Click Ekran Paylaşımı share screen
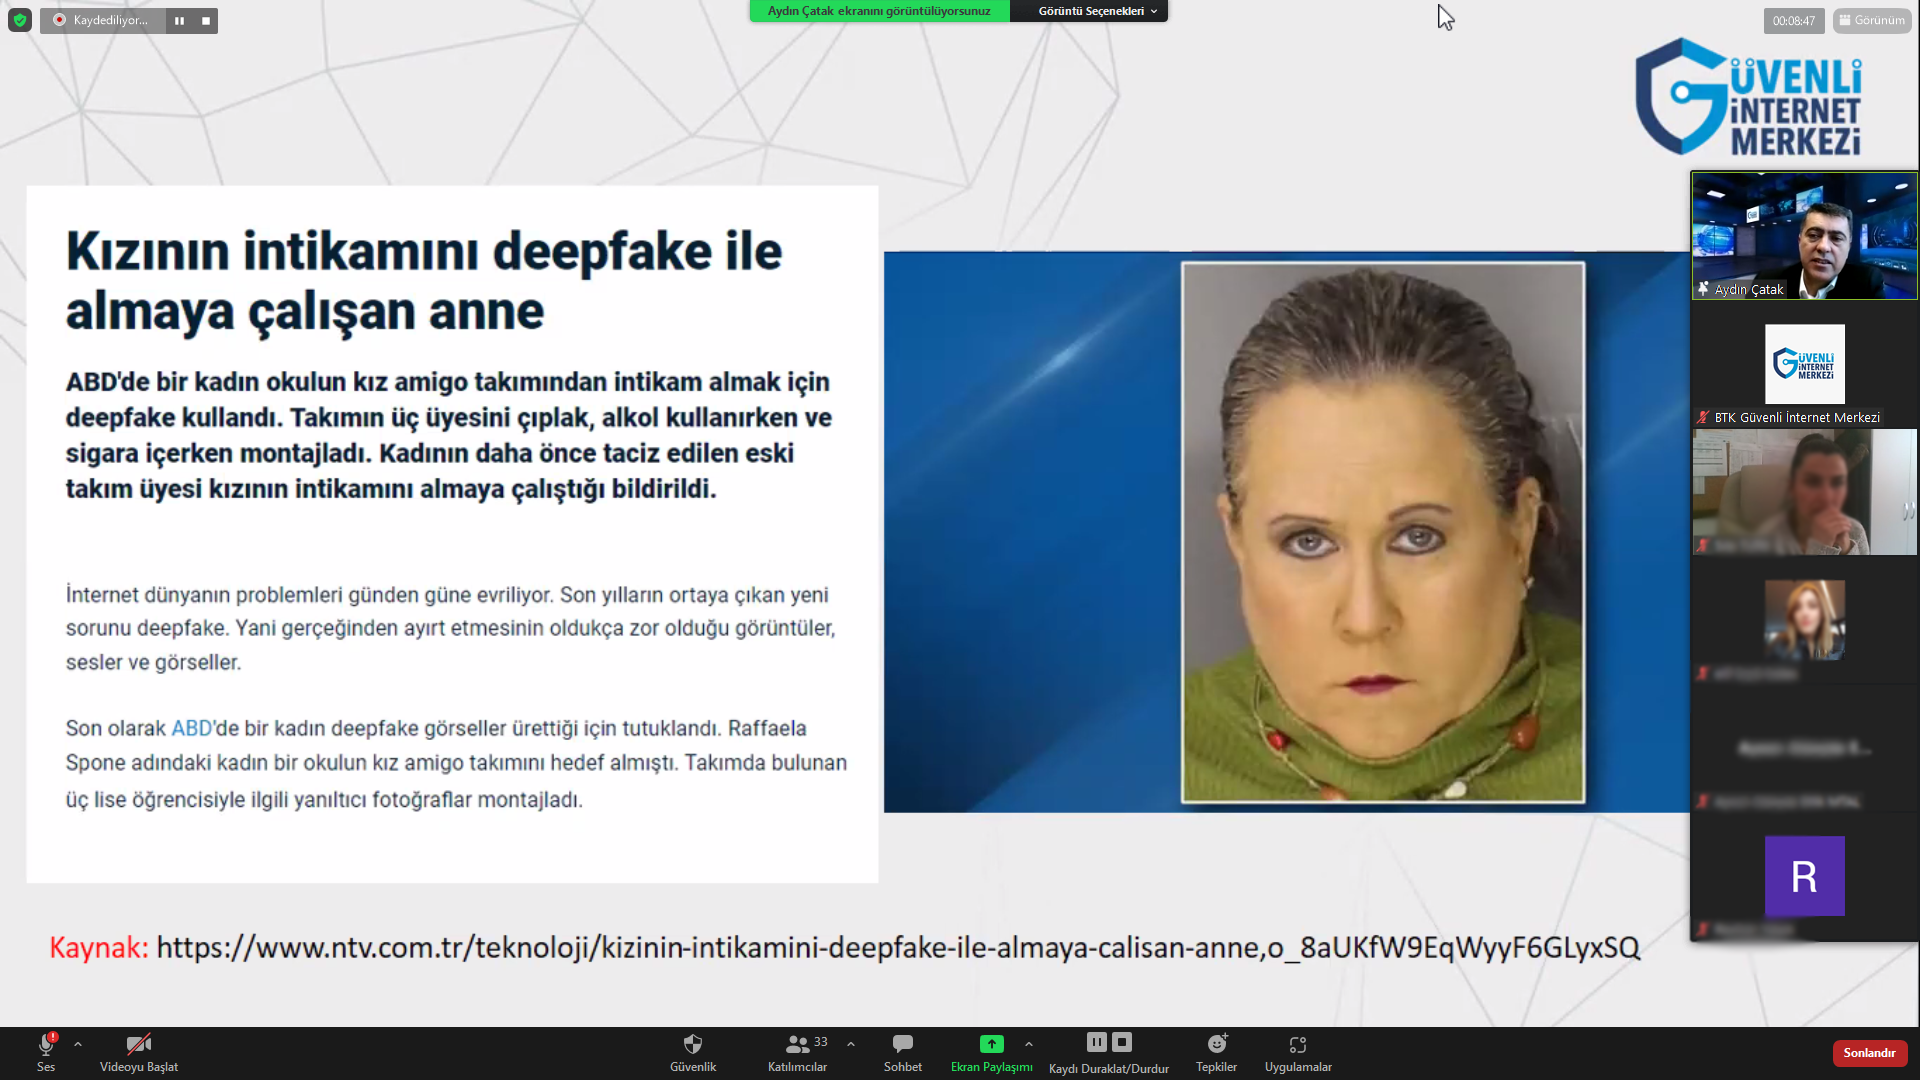 [991, 1052]
